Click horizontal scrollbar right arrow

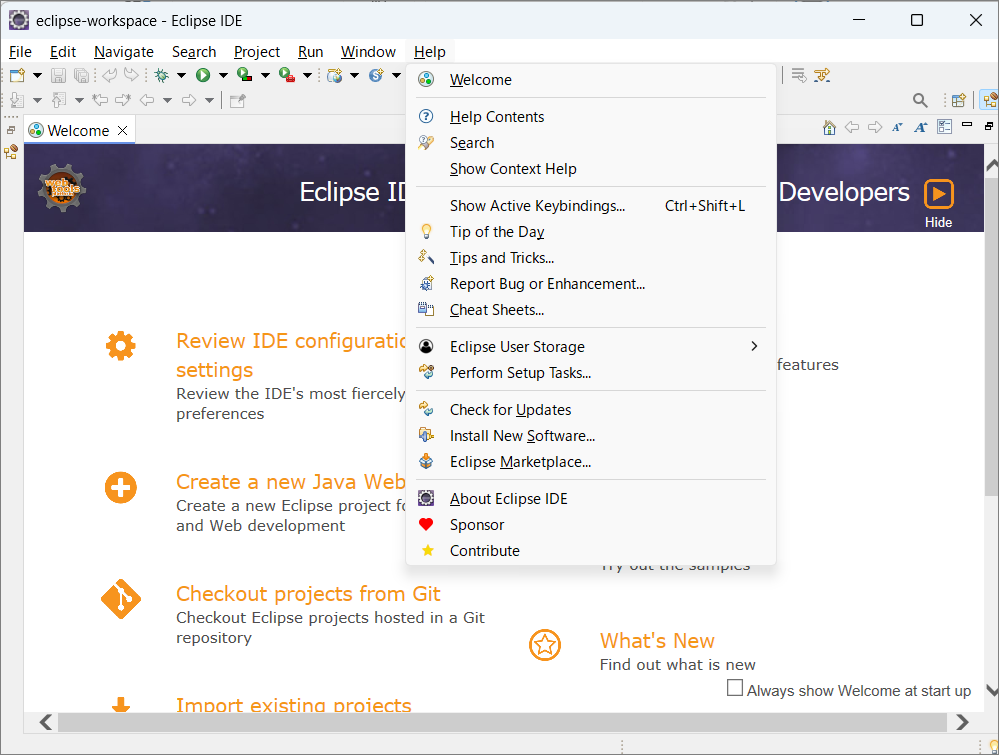click(962, 722)
